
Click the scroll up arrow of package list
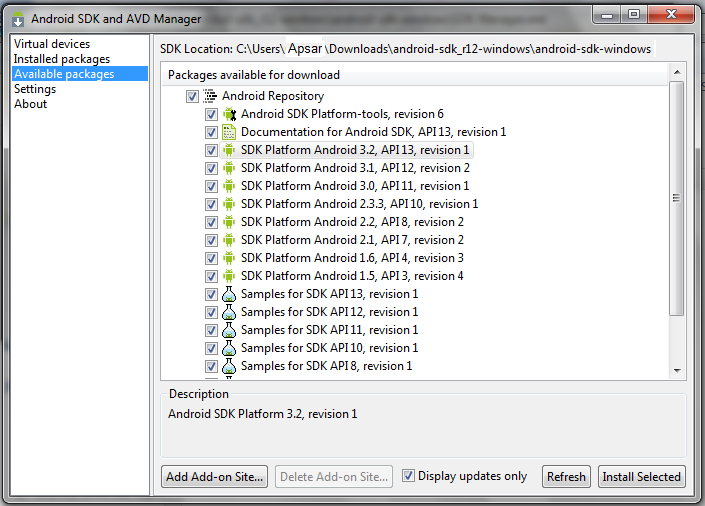tap(677, 72)
